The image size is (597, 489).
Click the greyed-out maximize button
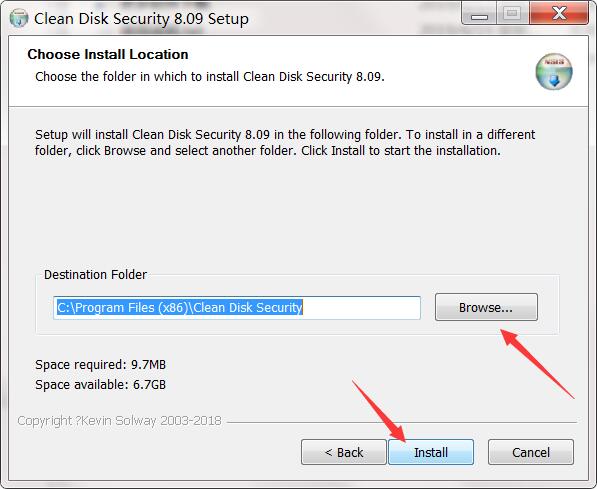[x=512, y=14]
